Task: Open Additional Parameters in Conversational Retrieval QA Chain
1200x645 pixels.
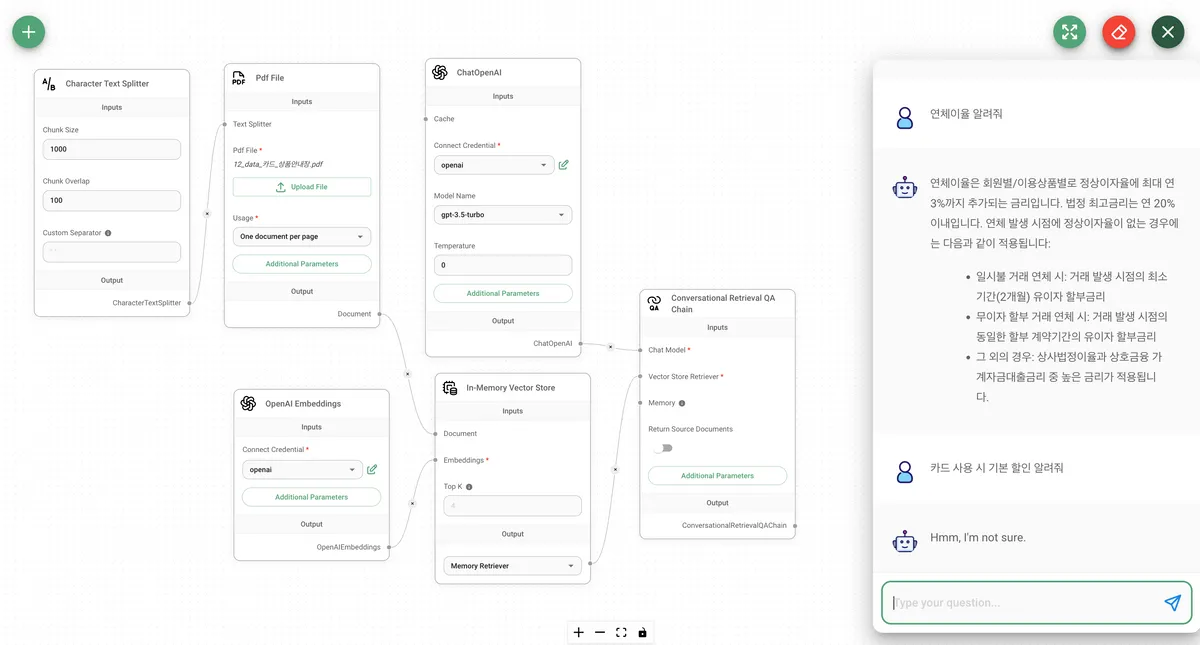Action: [x=717, y=476]
